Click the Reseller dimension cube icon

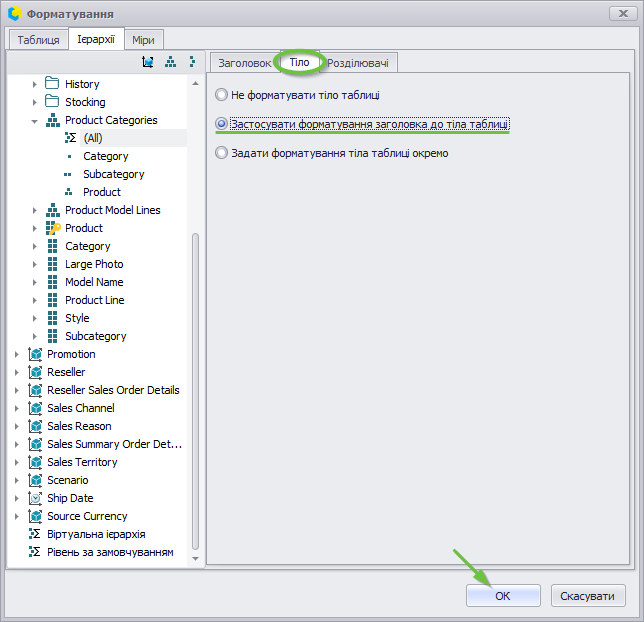click(x=35, y=372)
